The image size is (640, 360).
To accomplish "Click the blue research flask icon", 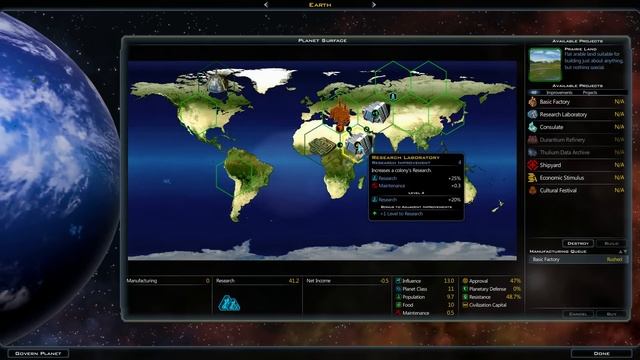I will (229, 303).
